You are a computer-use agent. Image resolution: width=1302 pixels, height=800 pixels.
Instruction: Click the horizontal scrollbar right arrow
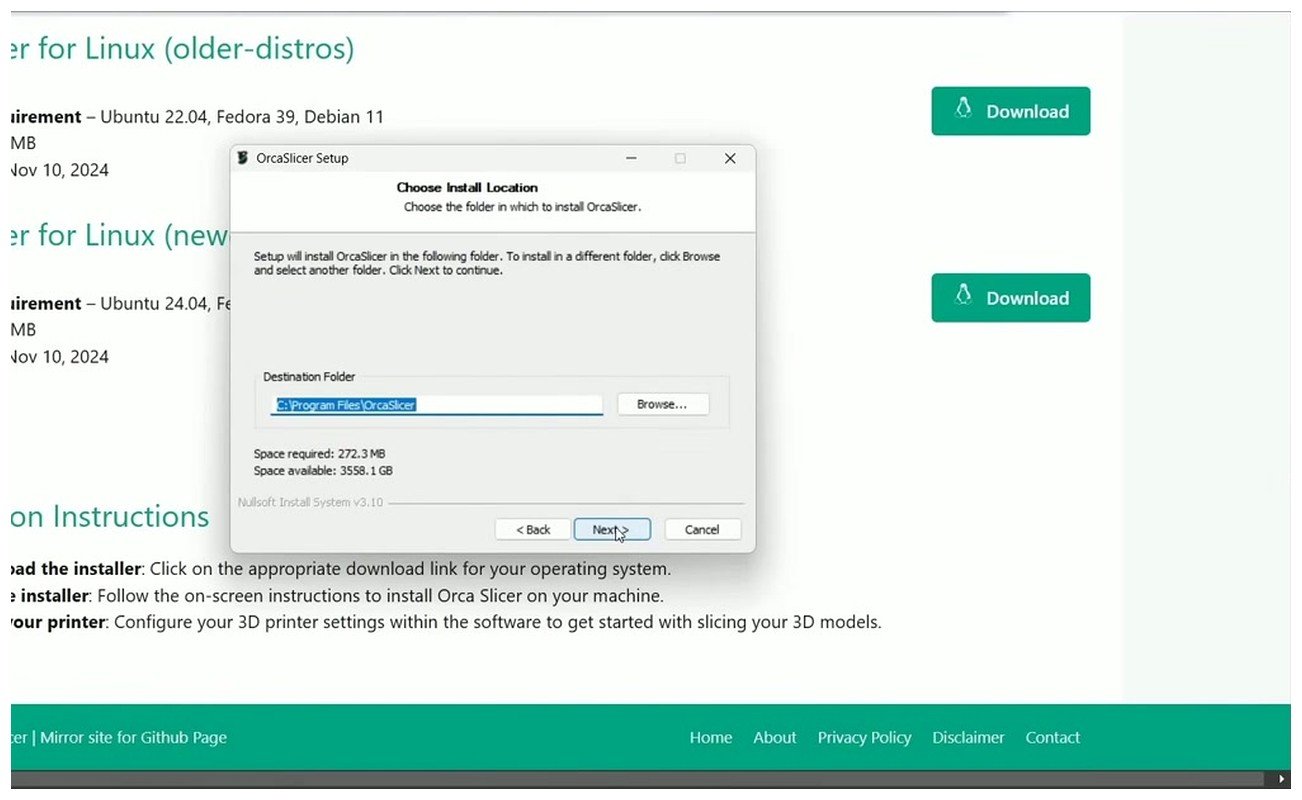[x=1281, y=779]
